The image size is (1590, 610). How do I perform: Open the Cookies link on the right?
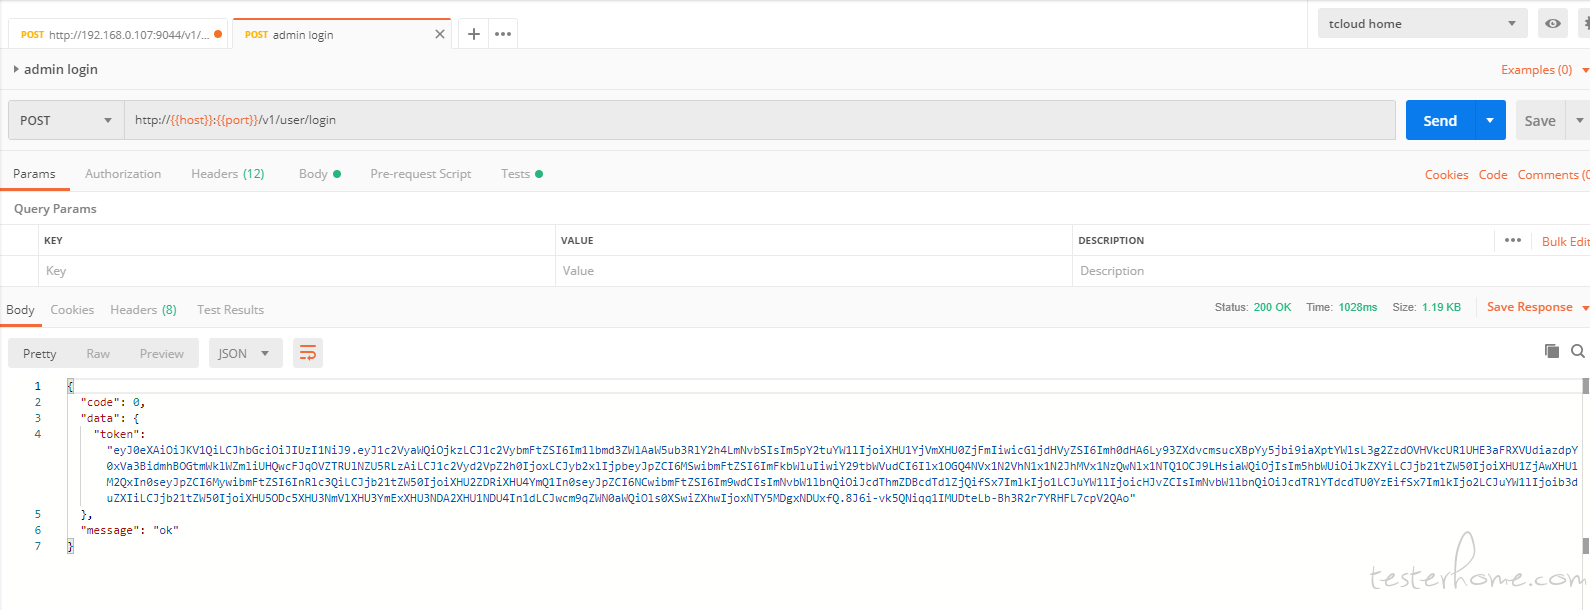point(1446,175)
